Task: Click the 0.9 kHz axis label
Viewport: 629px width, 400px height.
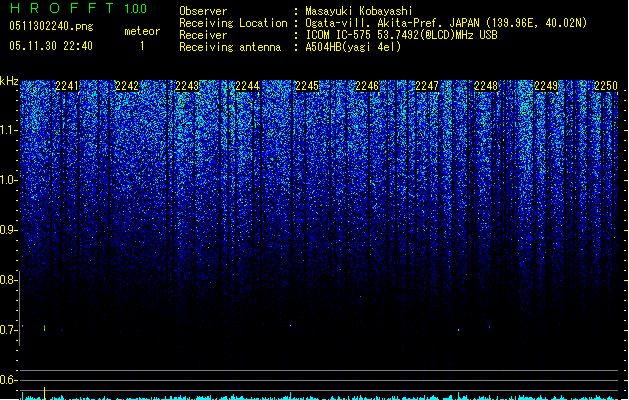Action: [x=8, y=230]
